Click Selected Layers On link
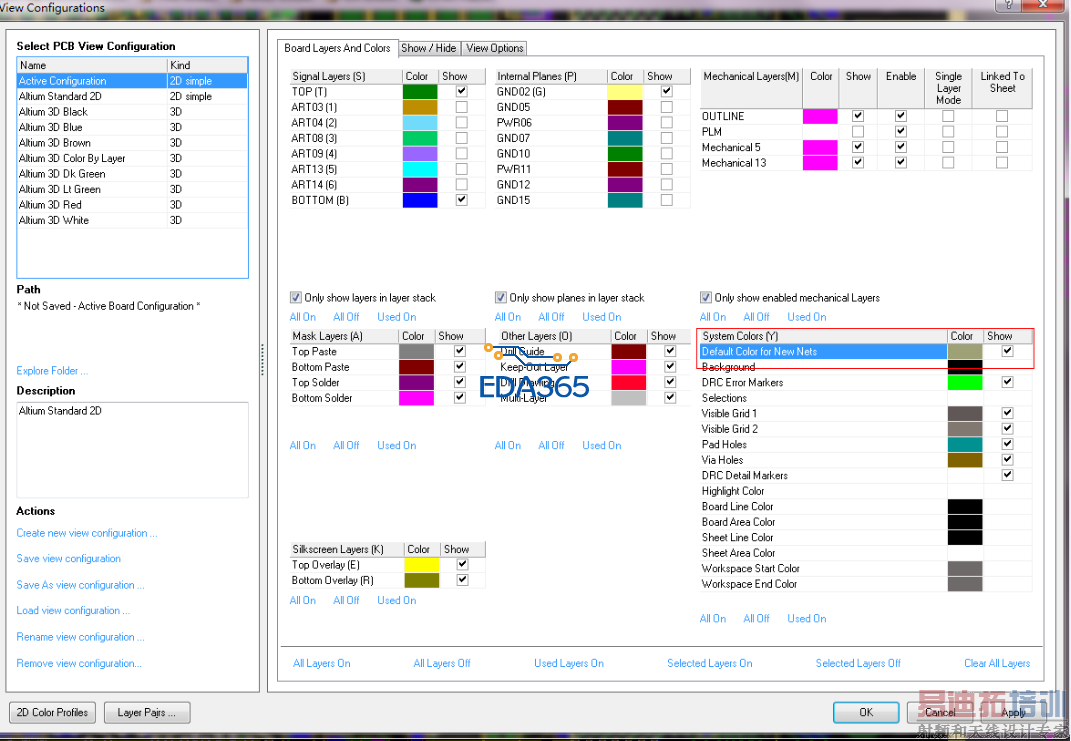This screenshot has height=741, width=1071. click(710, 664)
